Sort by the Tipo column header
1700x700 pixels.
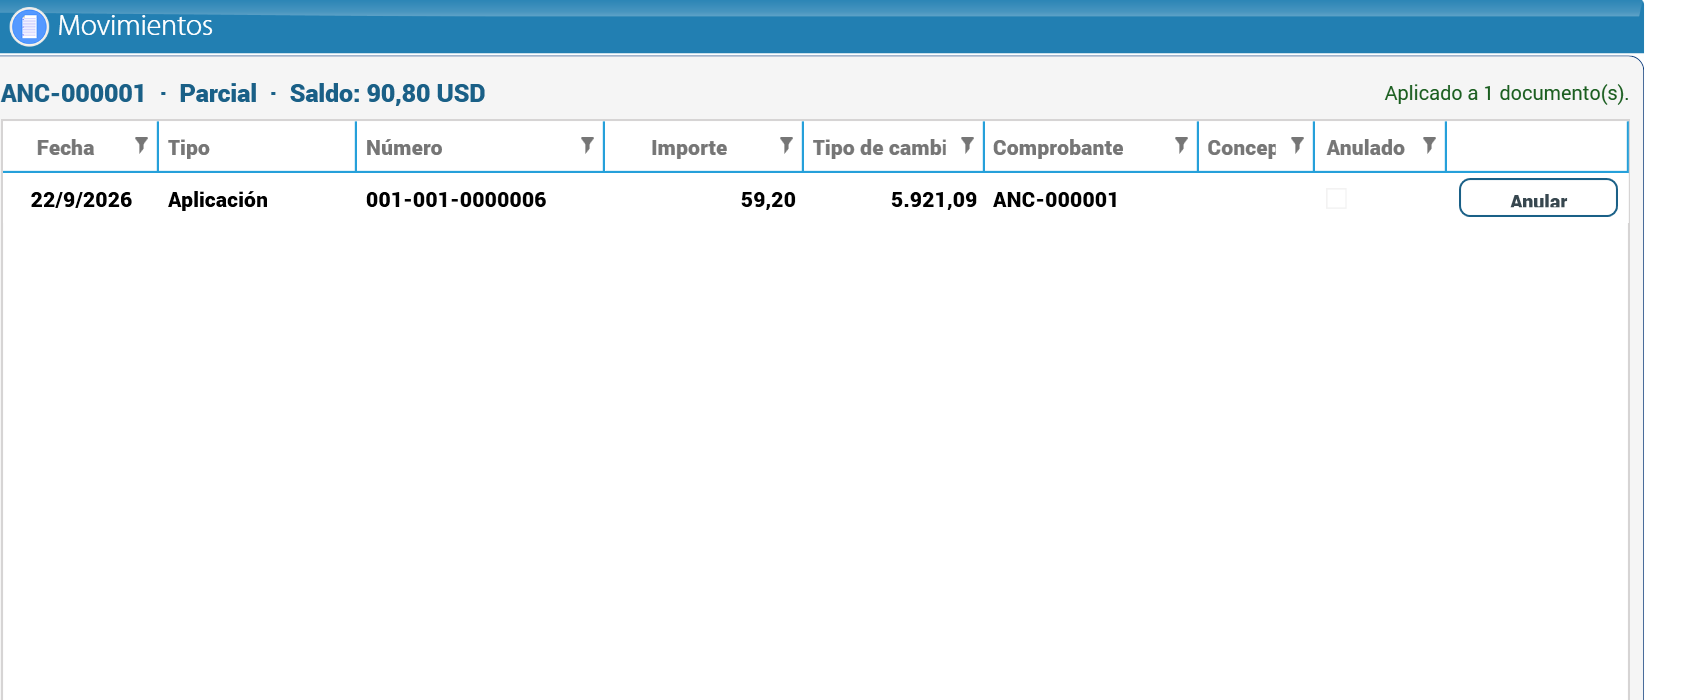[x=189, y=148]
